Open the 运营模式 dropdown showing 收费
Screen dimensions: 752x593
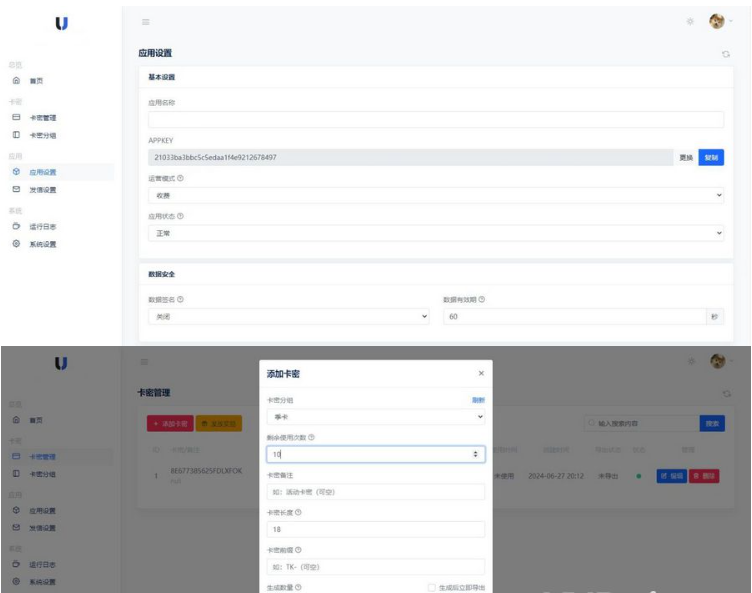pos(430,195)
